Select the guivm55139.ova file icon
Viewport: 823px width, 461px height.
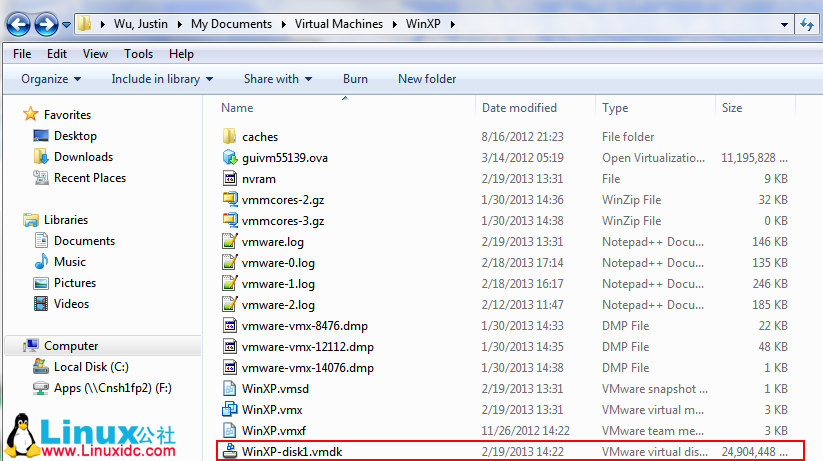point(229,157)
